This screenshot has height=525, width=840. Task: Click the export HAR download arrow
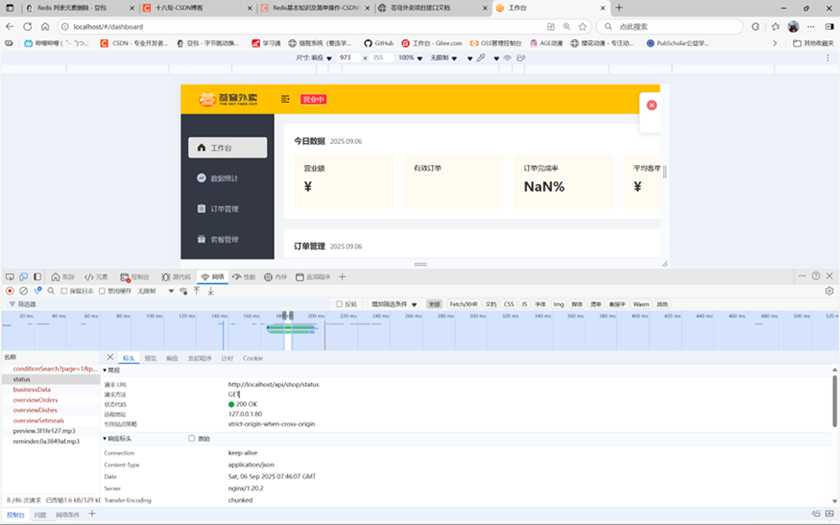point(211,291)
